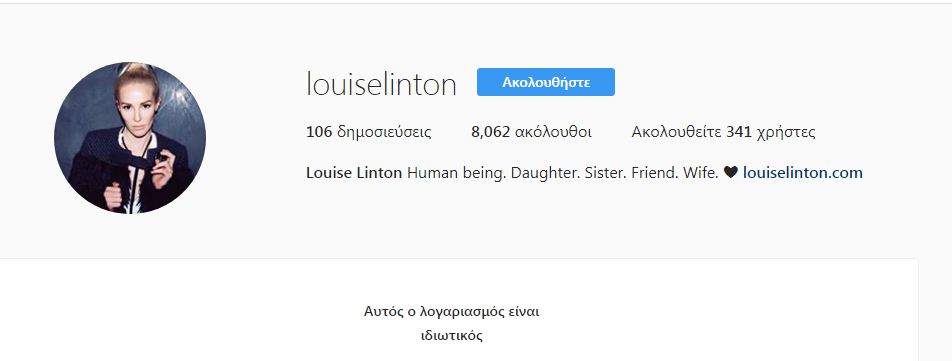952x361 pixels.
Task: Open the Ακολουθείτε following list
Action: 723,132
